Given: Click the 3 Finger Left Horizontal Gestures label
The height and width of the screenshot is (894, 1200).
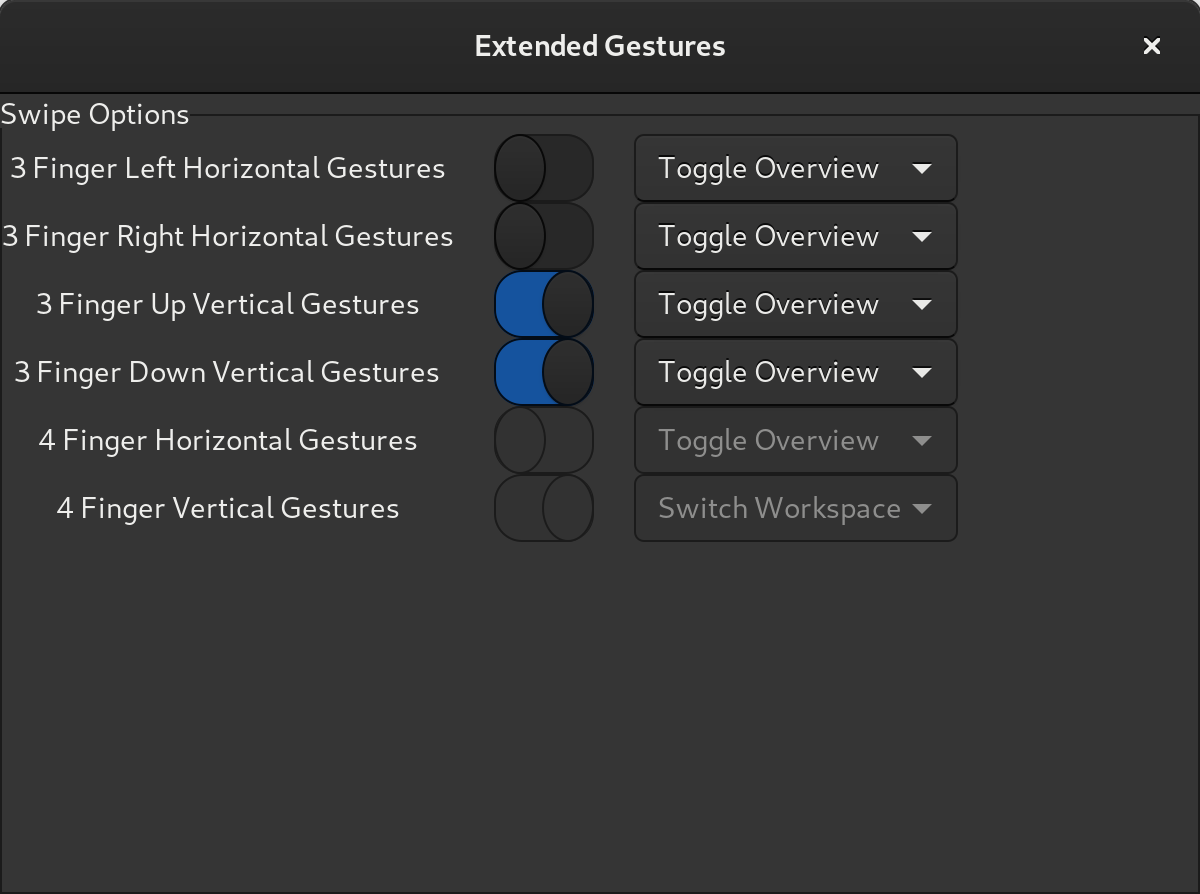Looking at the screenshot, I should pyautogui.click(x=228, y=168).
